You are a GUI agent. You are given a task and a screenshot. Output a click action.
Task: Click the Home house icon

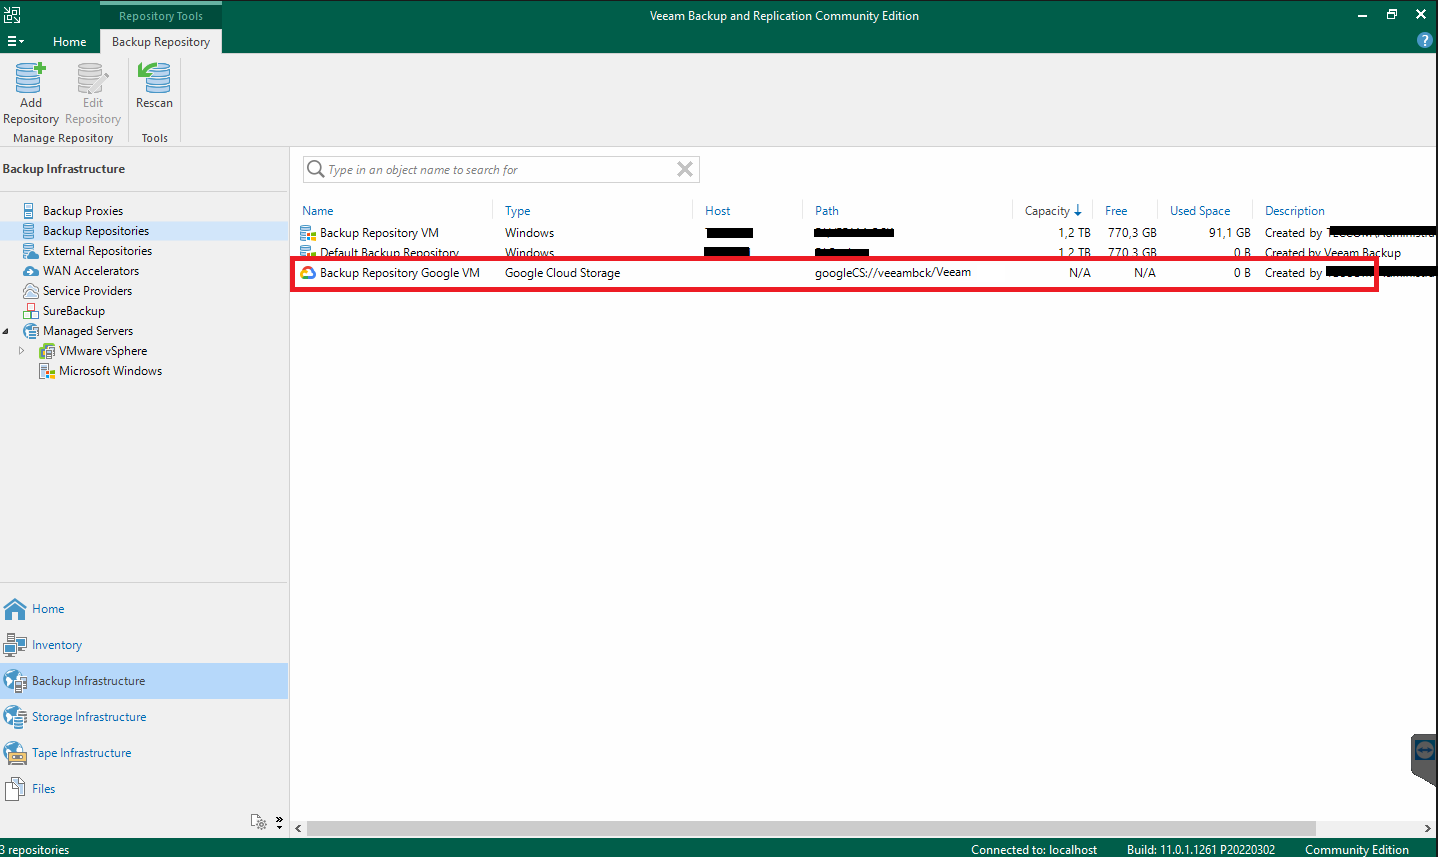pyautogui.click(x=15, y=609)
